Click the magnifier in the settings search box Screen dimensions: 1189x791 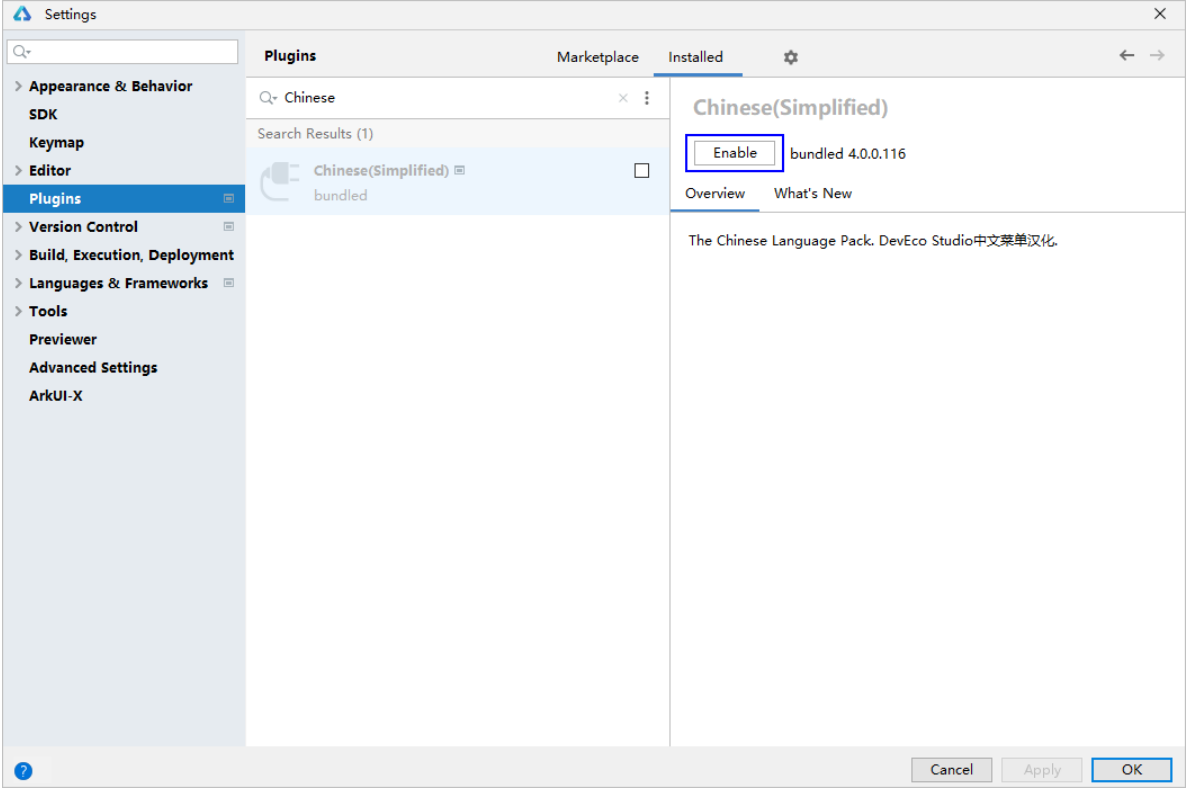pyautogui.click(x=20, y=52)
